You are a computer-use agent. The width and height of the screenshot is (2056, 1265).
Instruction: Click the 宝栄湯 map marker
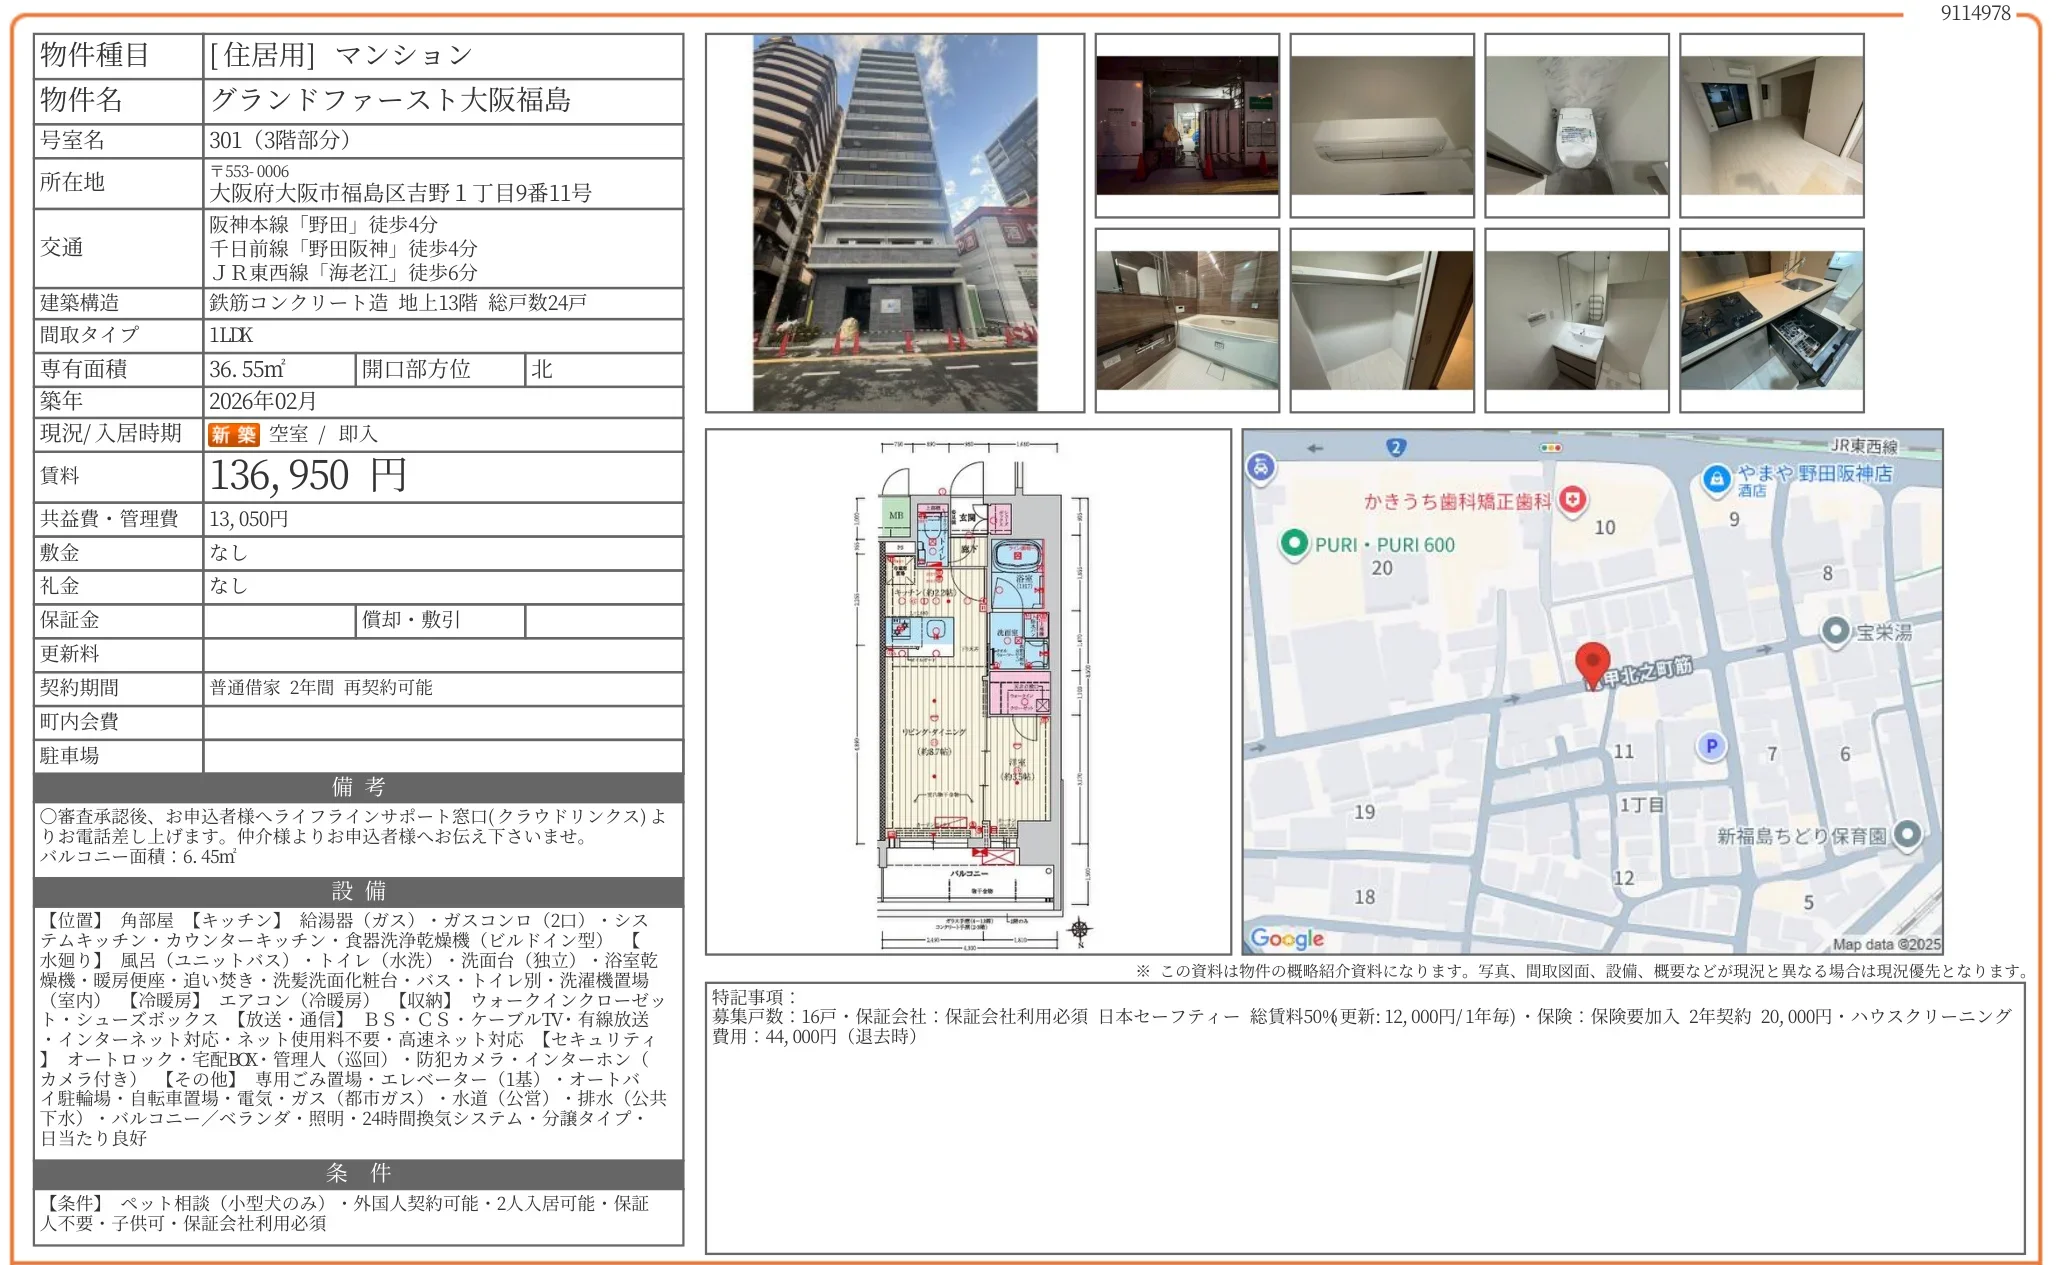click(1835, 631)
